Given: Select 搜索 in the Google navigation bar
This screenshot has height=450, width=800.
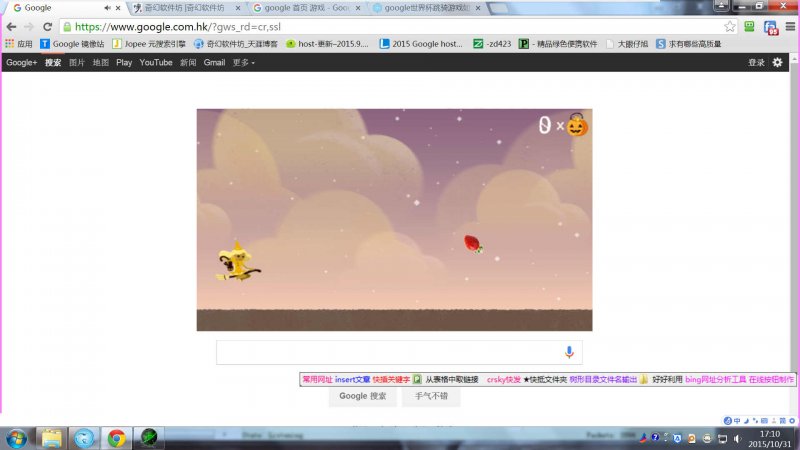Looking at the screenshot, I should [x=53, y=62].
